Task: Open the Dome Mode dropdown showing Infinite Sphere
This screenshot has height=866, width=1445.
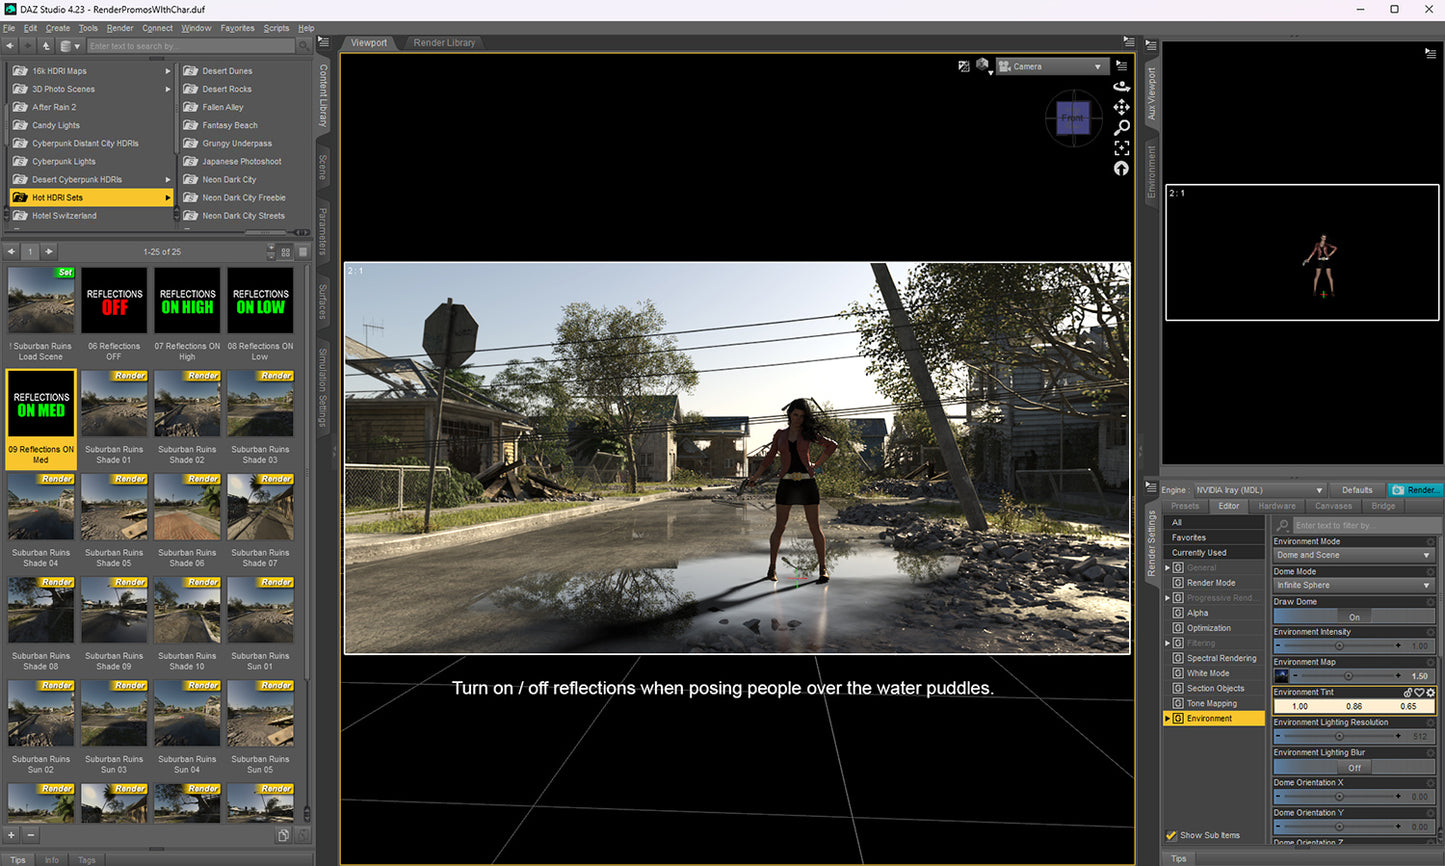Action: (1353, 585)
